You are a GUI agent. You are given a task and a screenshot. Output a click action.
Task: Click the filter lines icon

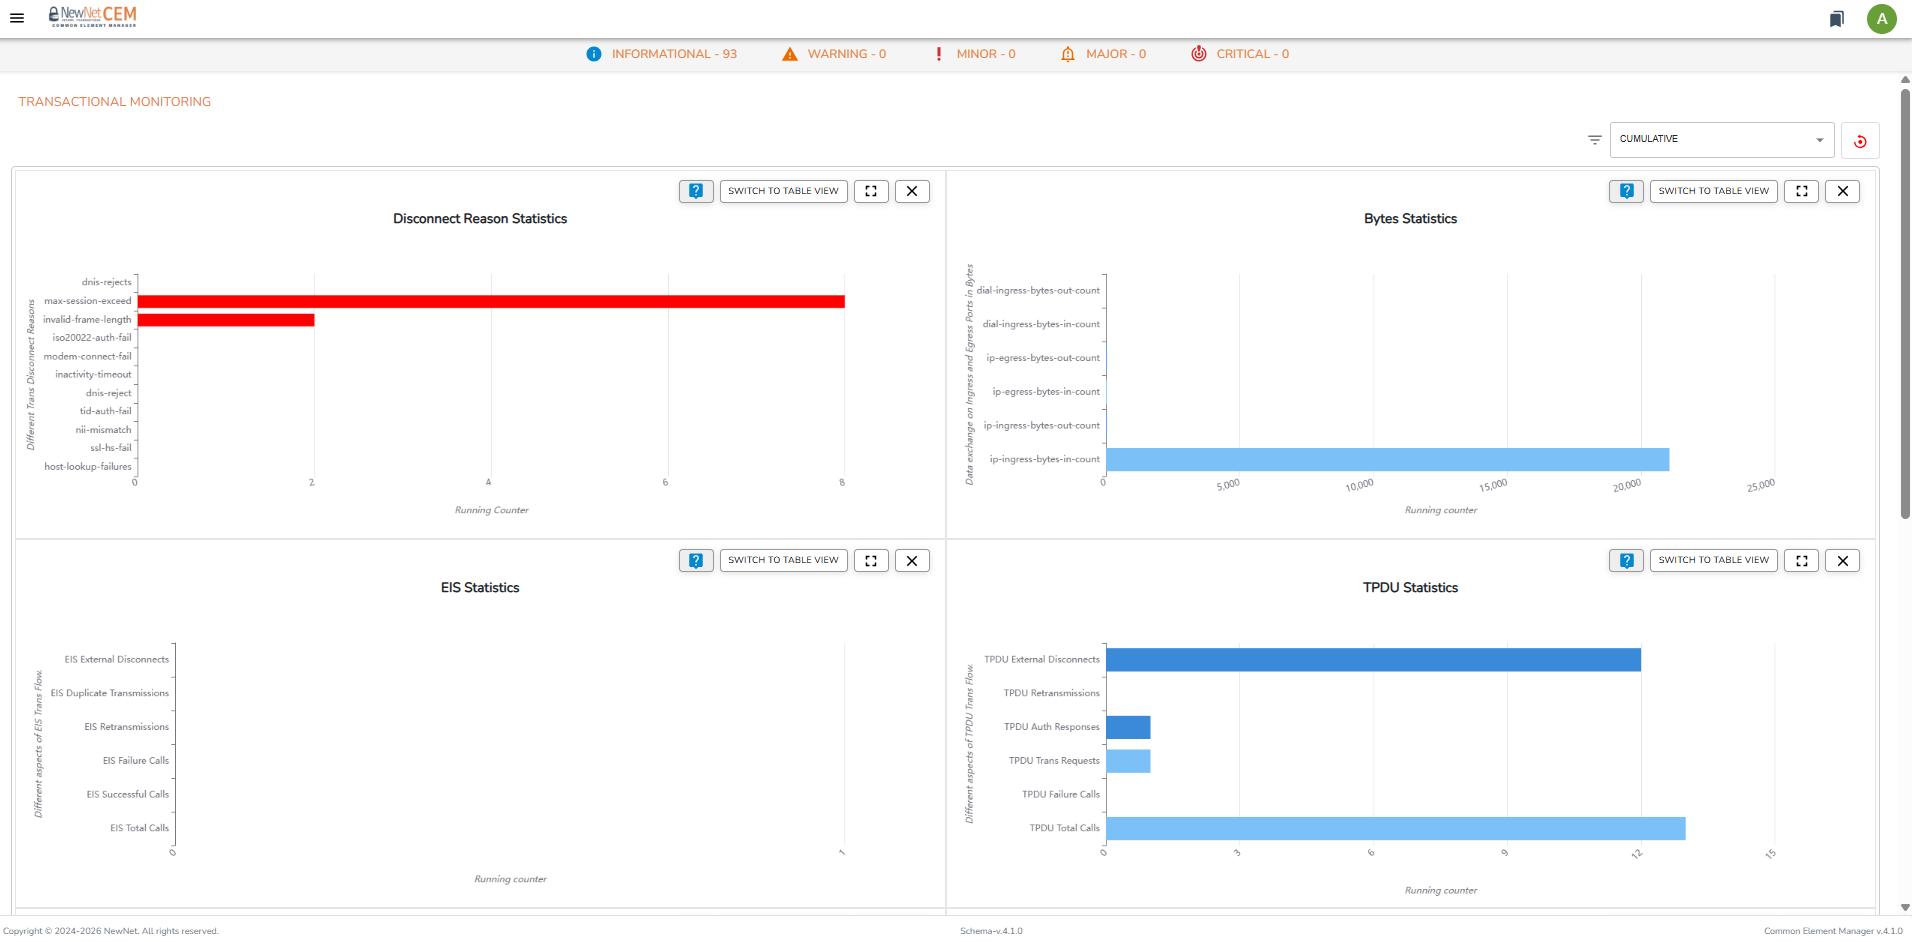(1594, 140)
